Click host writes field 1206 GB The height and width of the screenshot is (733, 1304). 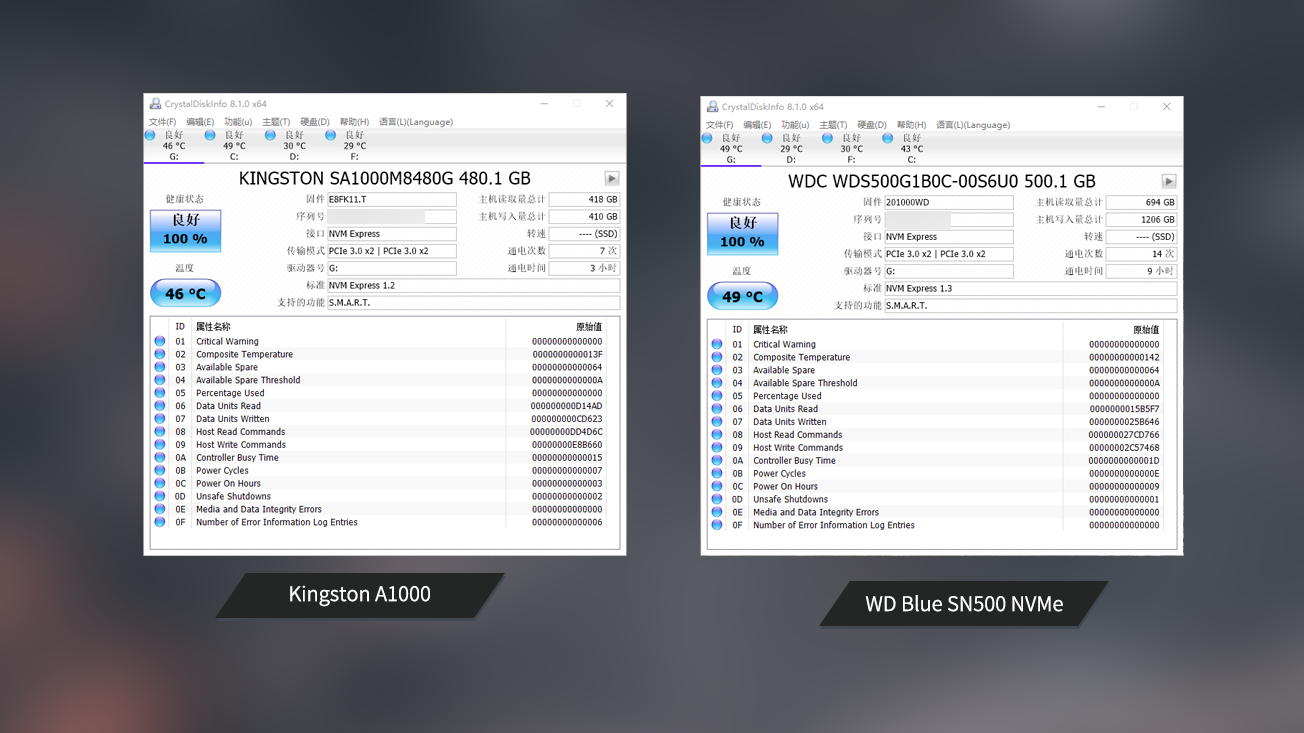point(1141,219)
